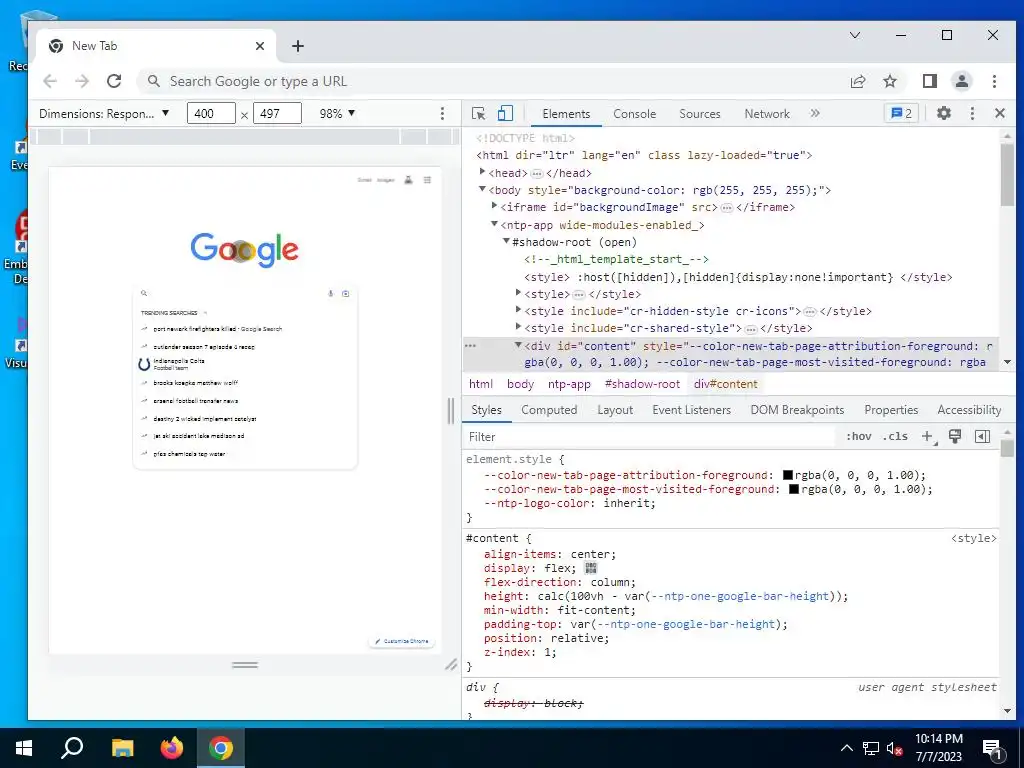The height and width of the screenshot is (768, 1024).
Task: Select ntp-app in the breadcrumb trail
Action: [569, 384]
